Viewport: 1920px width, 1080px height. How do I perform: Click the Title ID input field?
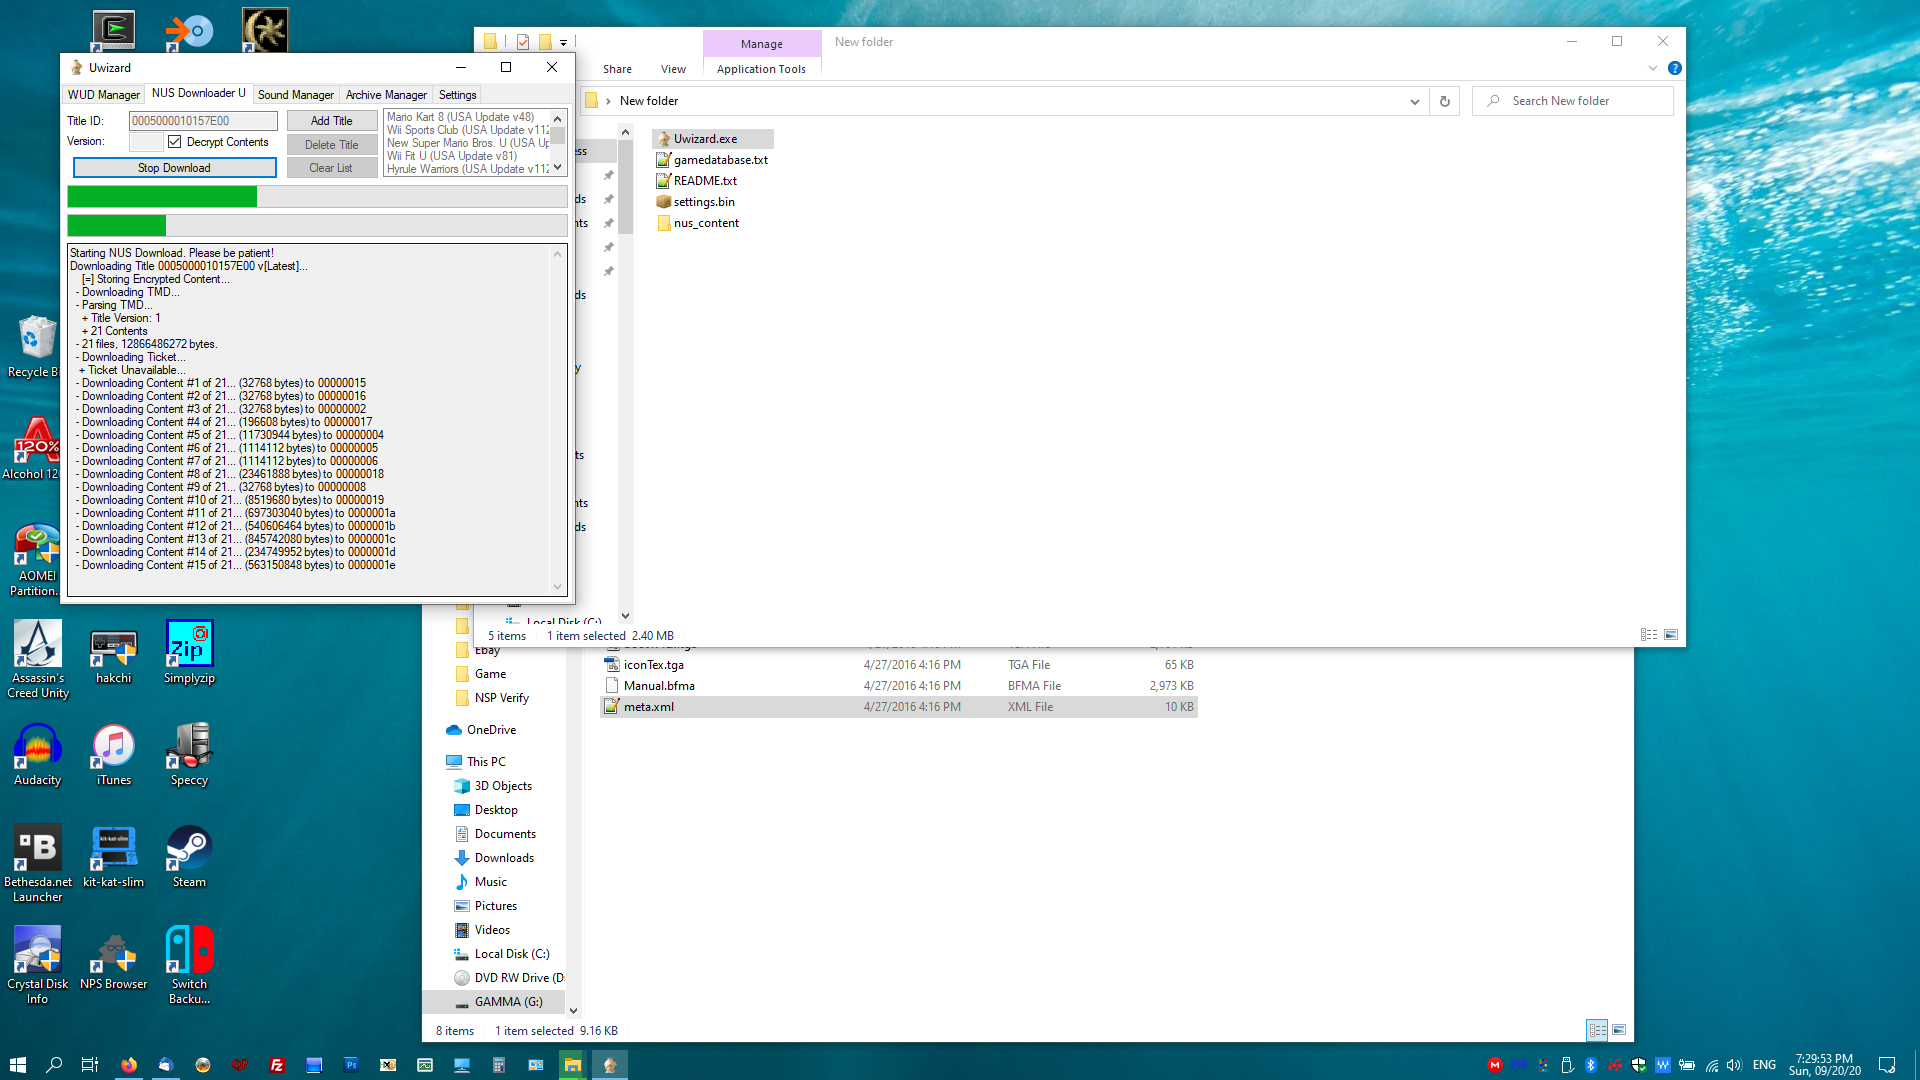click(203, 121)
